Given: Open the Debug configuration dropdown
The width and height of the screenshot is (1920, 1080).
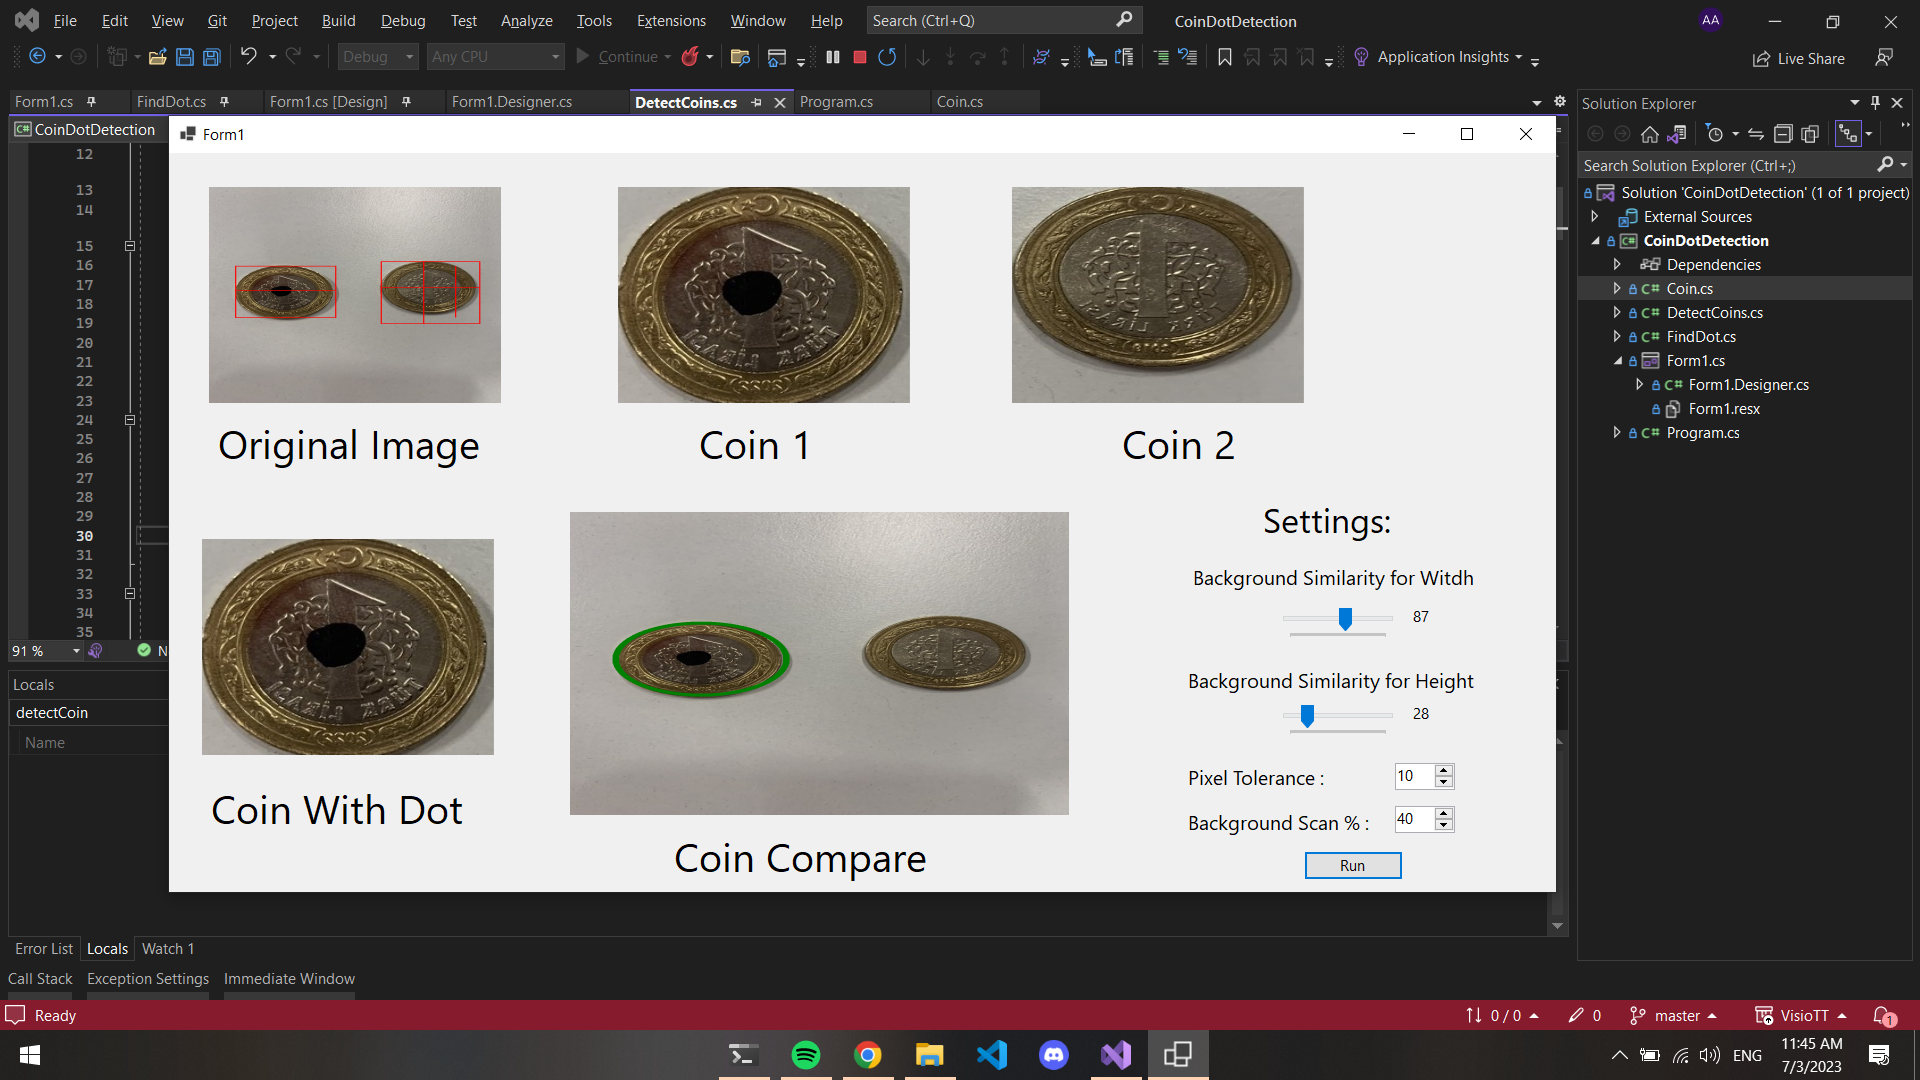Looking at the screenshot, I should click(x=377, y=57).
